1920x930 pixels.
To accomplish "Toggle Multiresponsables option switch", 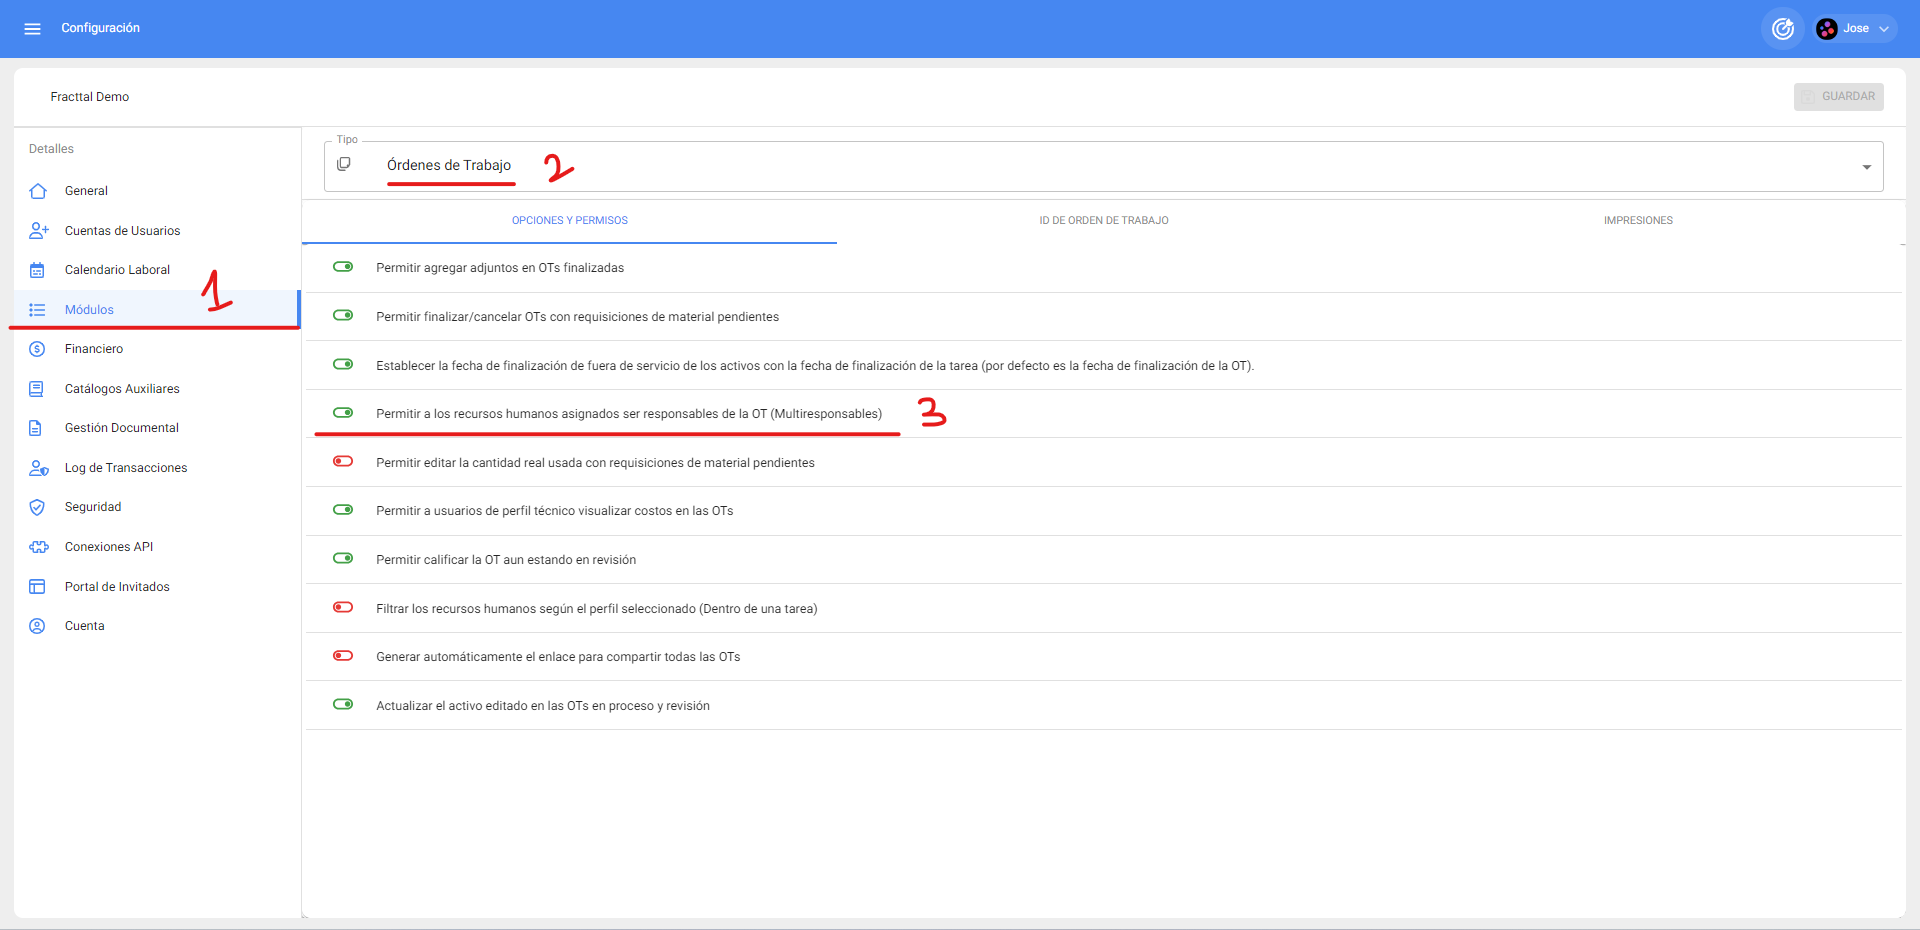I will point(343,413).
